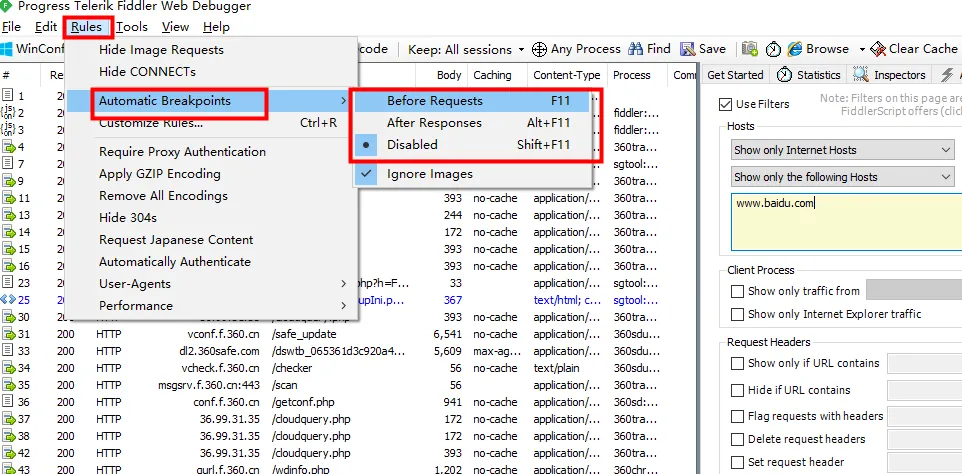This screenshot has height=474, width=962.
Task: Click session 25 blue arrows icon
Action: pyautogui.click(x=8, y=300)
